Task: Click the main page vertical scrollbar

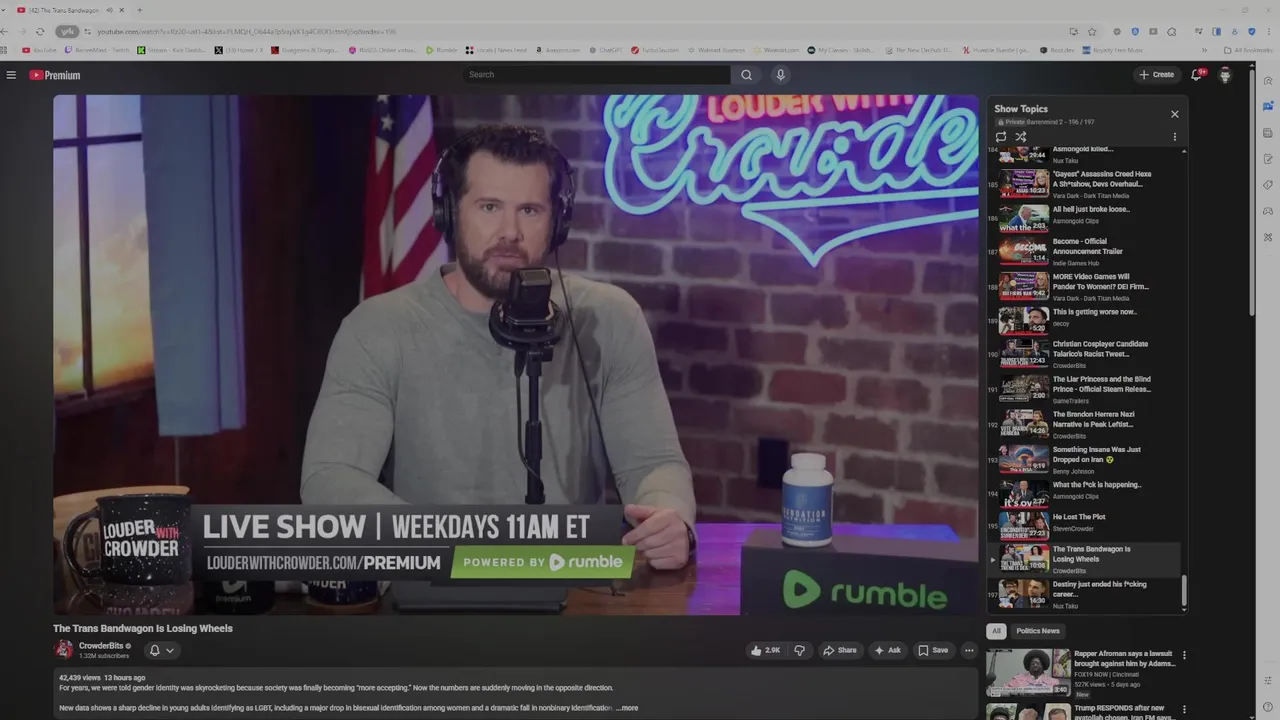Action: click(1251, 193)
